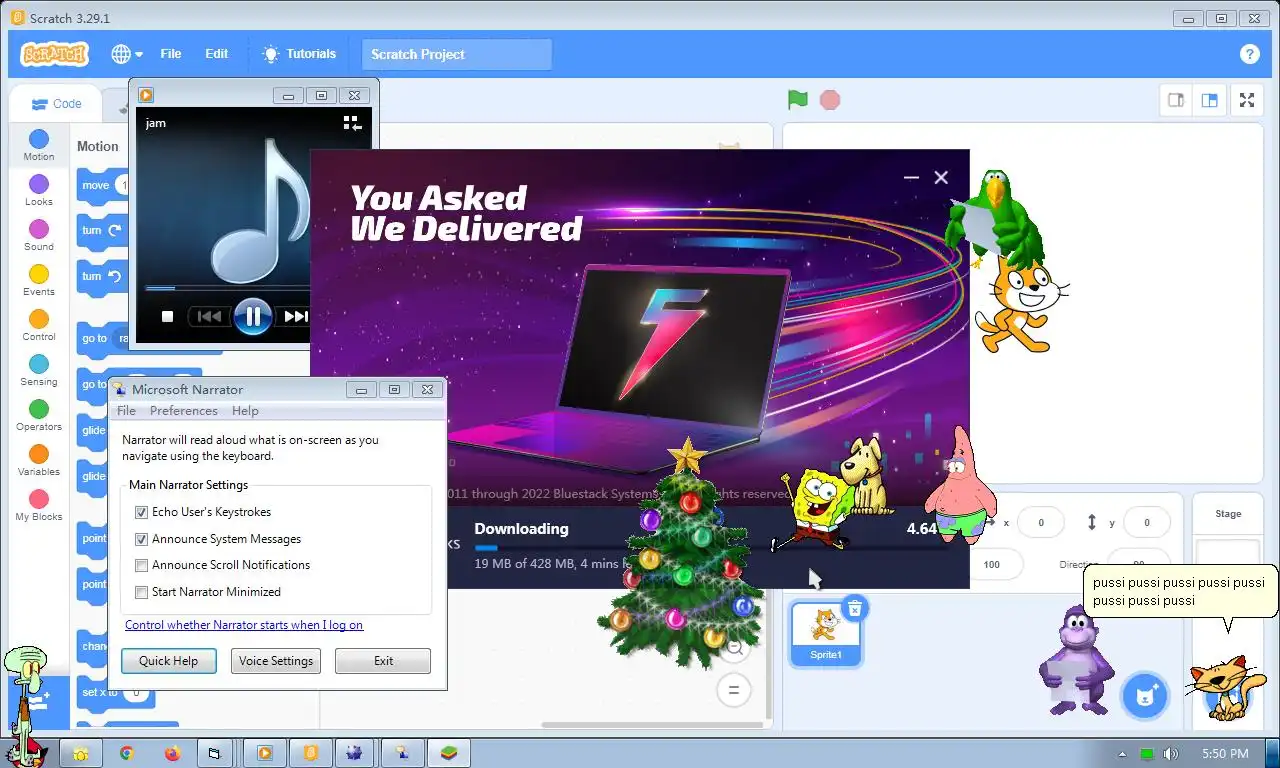Open Tutorials in Scratch menu bar
1280x768 pixels.
click(x=299, y=54)
